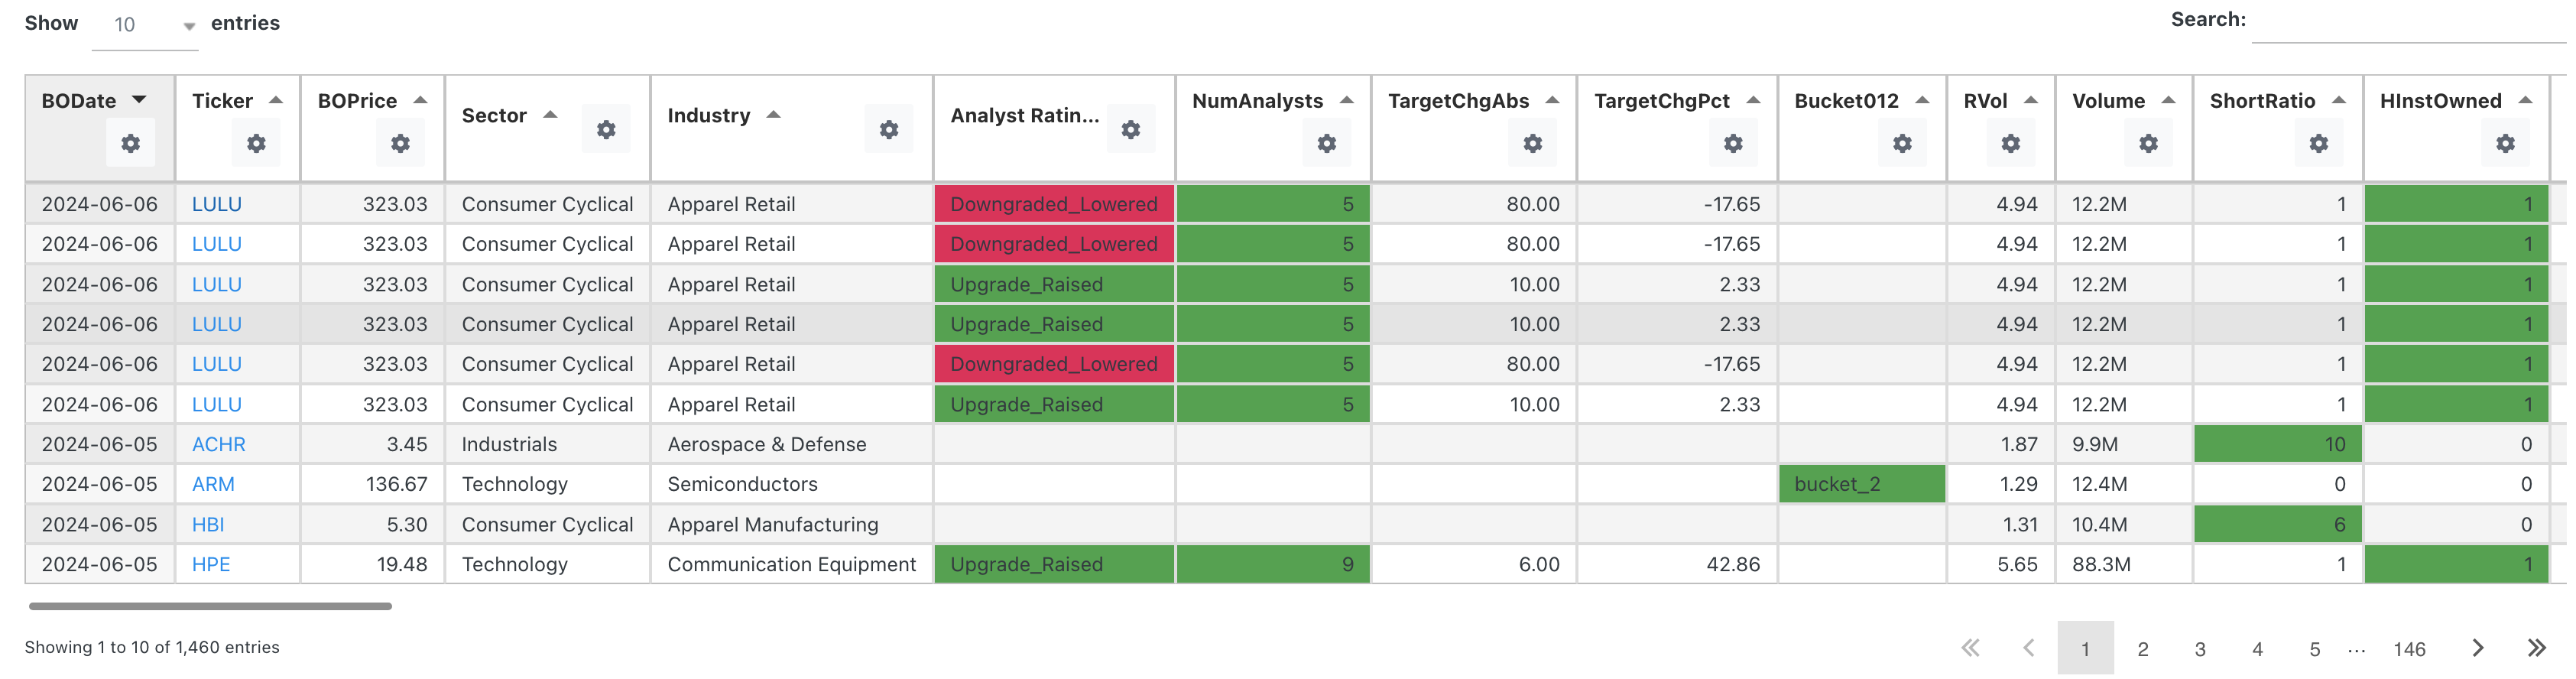Open the ACHR ticker link
Image resolution: width=2576 pixels, height=679 pixels.
pos(218,444)
